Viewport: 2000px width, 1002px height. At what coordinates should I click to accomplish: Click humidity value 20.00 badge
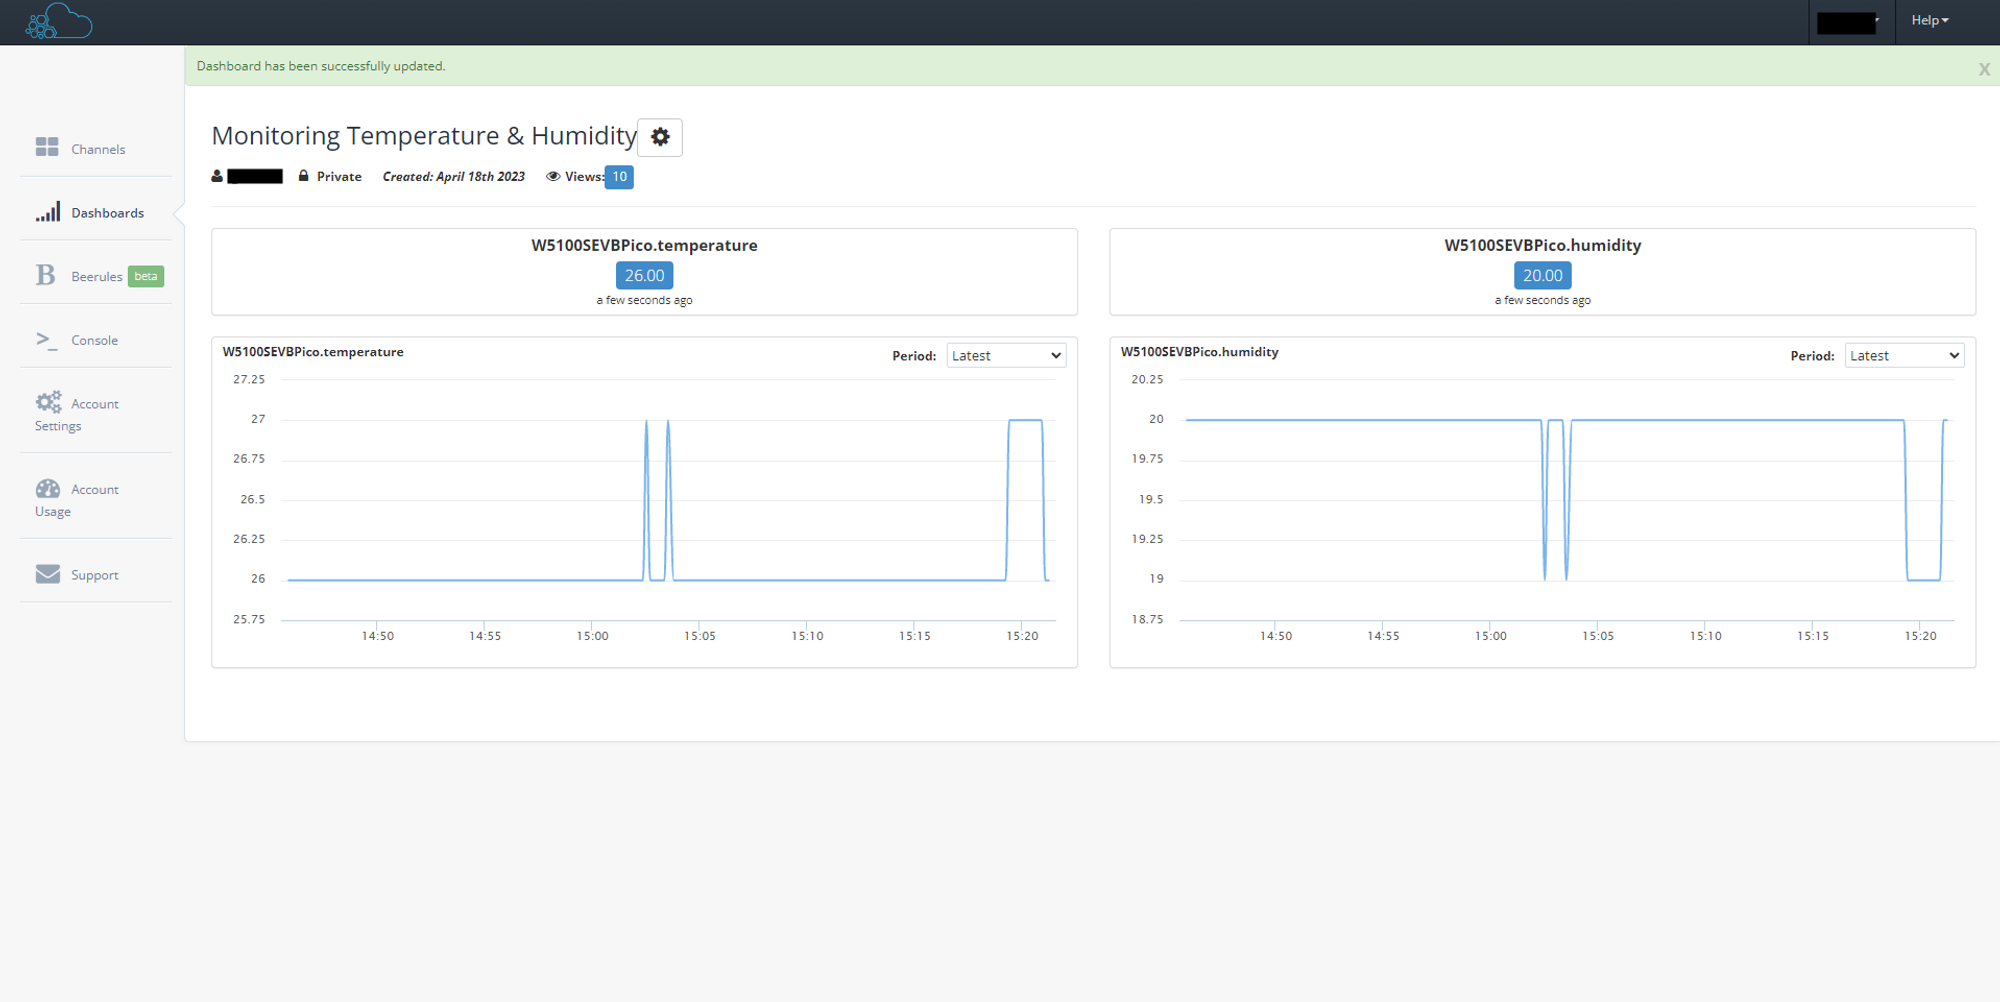1542,275
